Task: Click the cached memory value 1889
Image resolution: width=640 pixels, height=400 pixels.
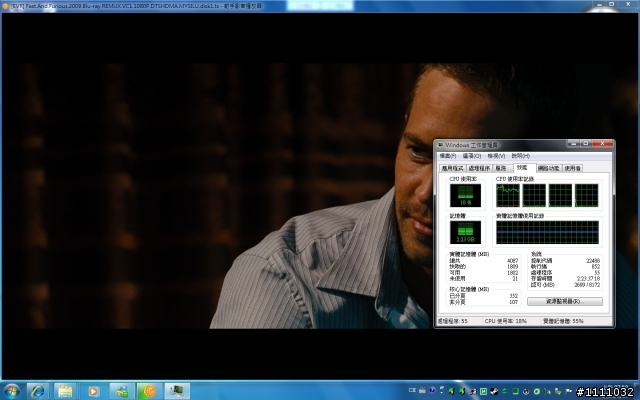Action: pos(512,267)
